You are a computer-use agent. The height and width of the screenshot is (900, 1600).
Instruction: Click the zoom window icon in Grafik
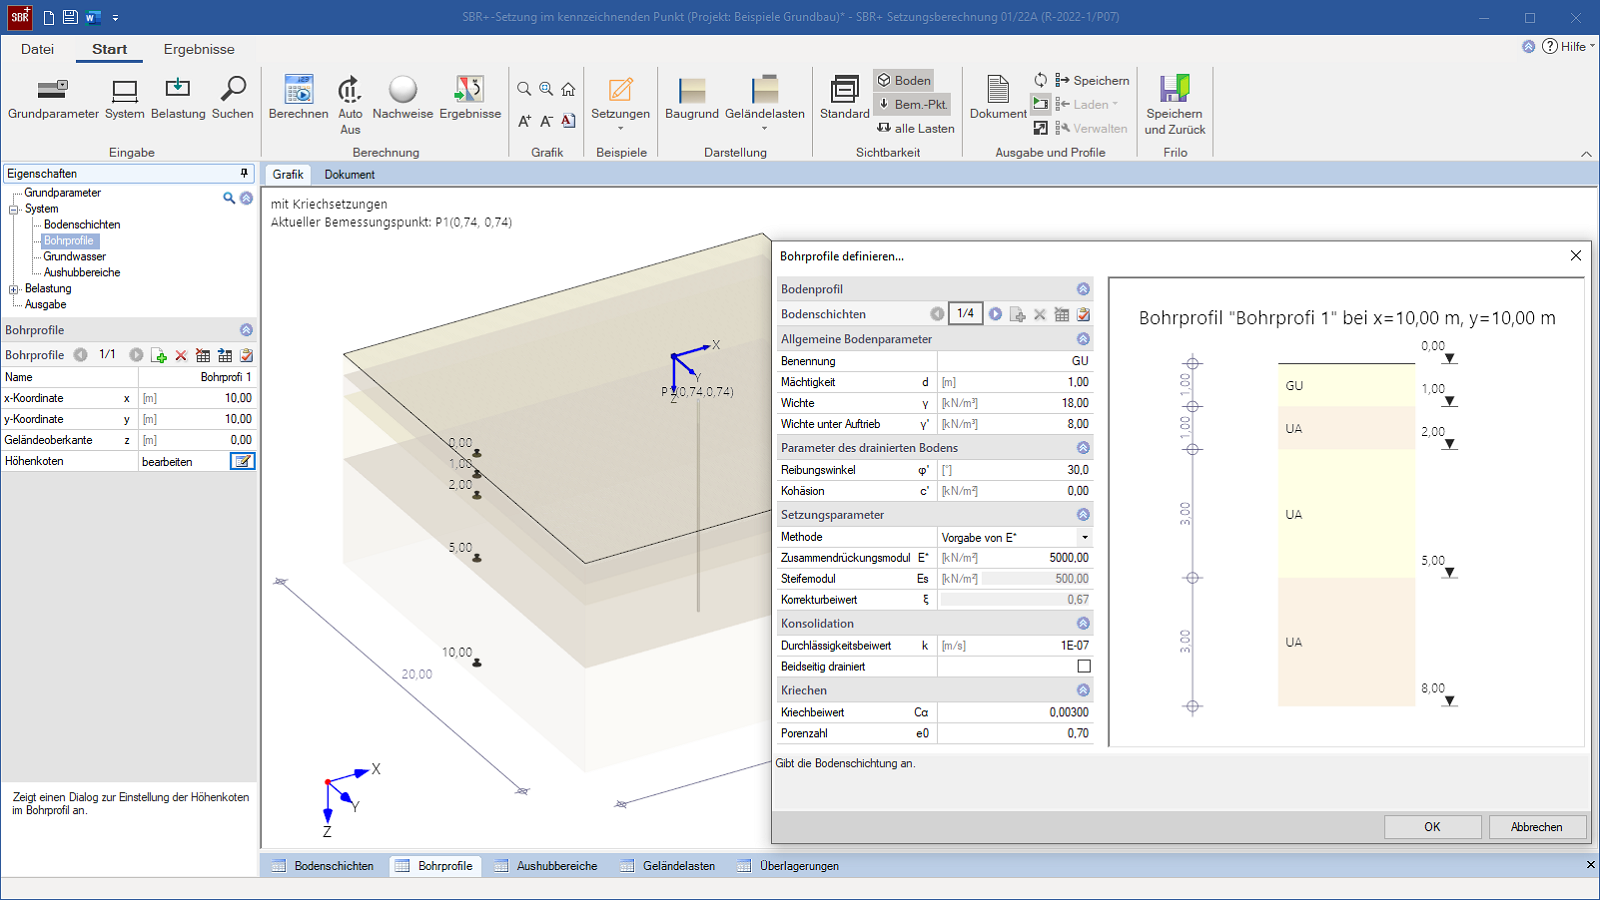[x=546, y=89]
